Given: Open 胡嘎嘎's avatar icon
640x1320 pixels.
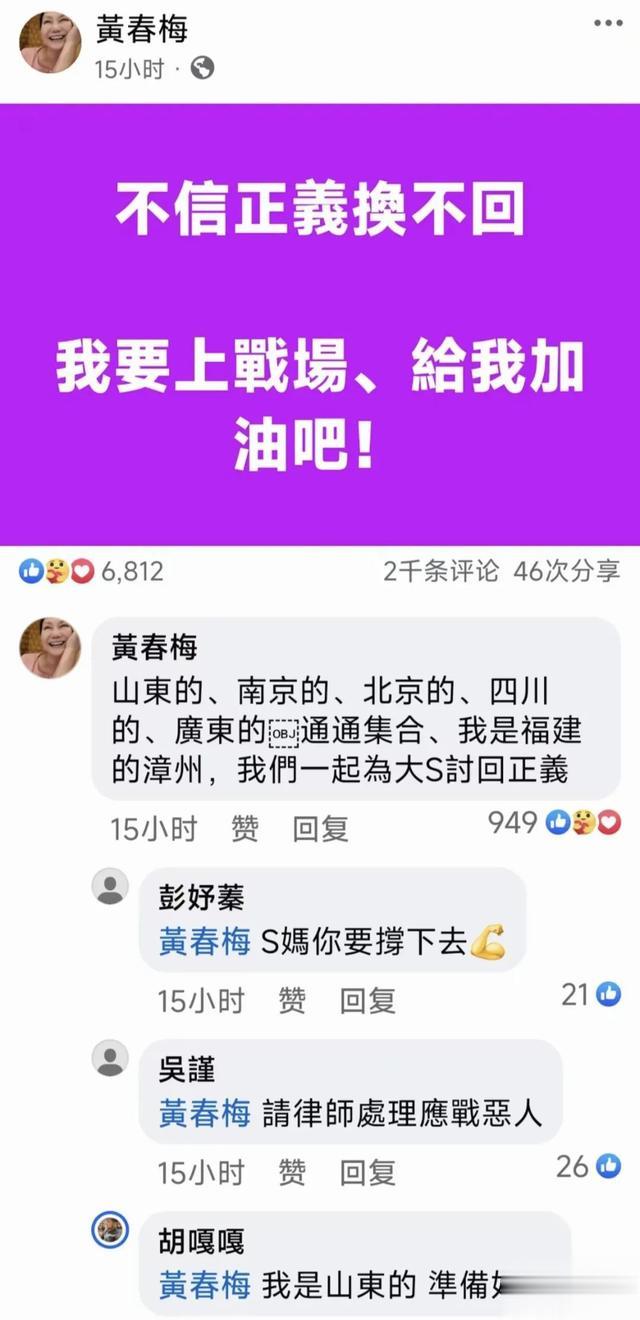Looking at the screenshot, I should (110, 1230).
